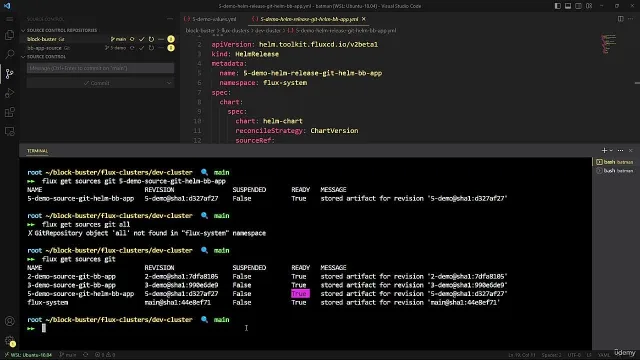Select second bash terminal in list

(x=615, y=171)
